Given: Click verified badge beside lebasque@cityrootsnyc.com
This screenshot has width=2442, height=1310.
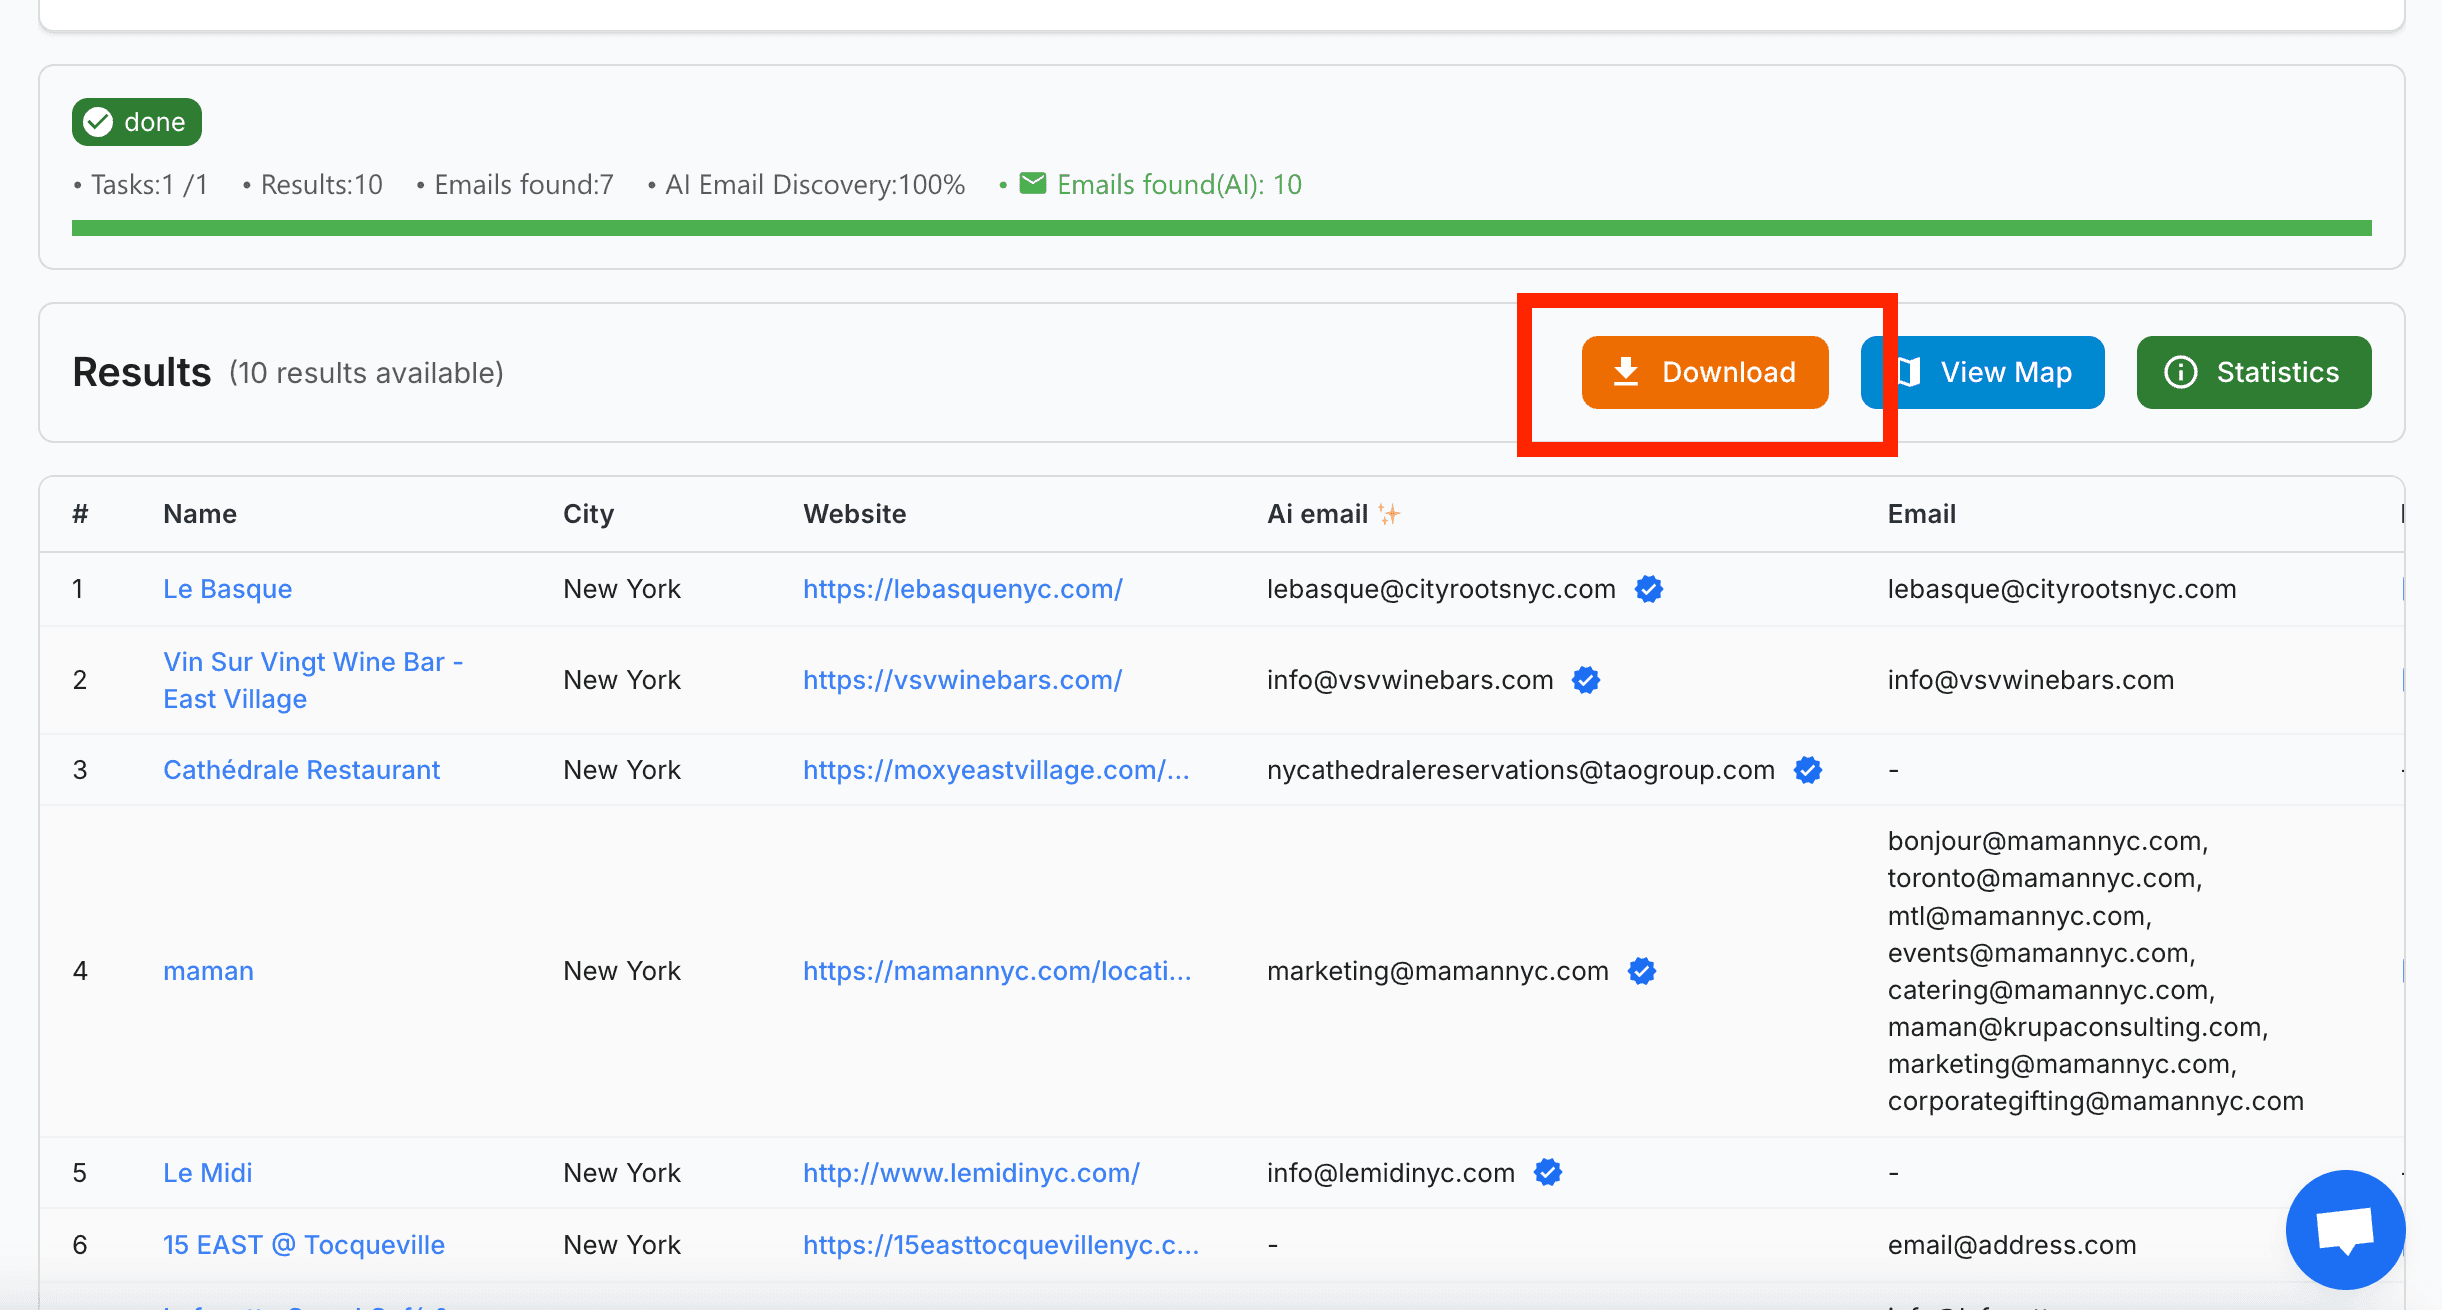Looking at the screenshot, I should point(1649,589).
